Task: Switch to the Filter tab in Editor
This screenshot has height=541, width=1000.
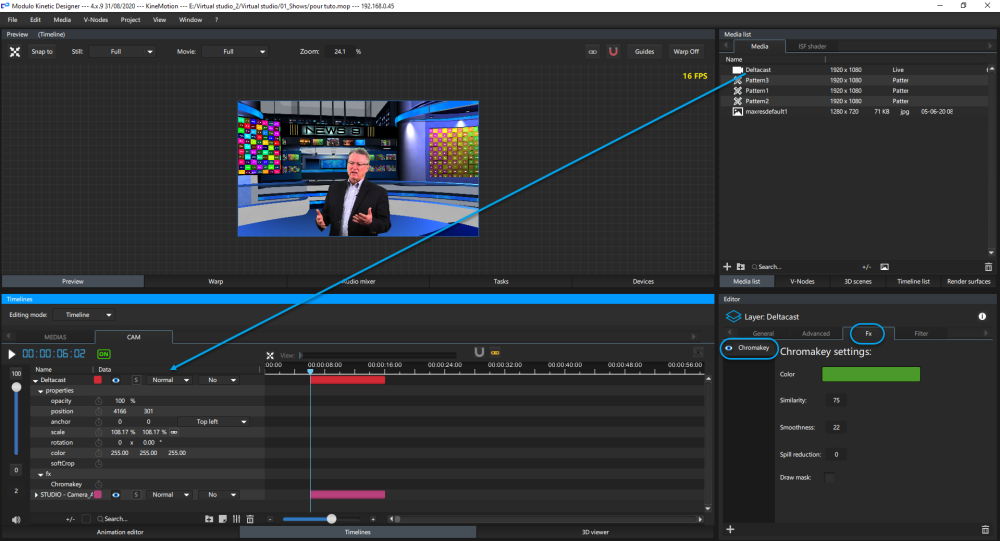Action: point(920,333)
